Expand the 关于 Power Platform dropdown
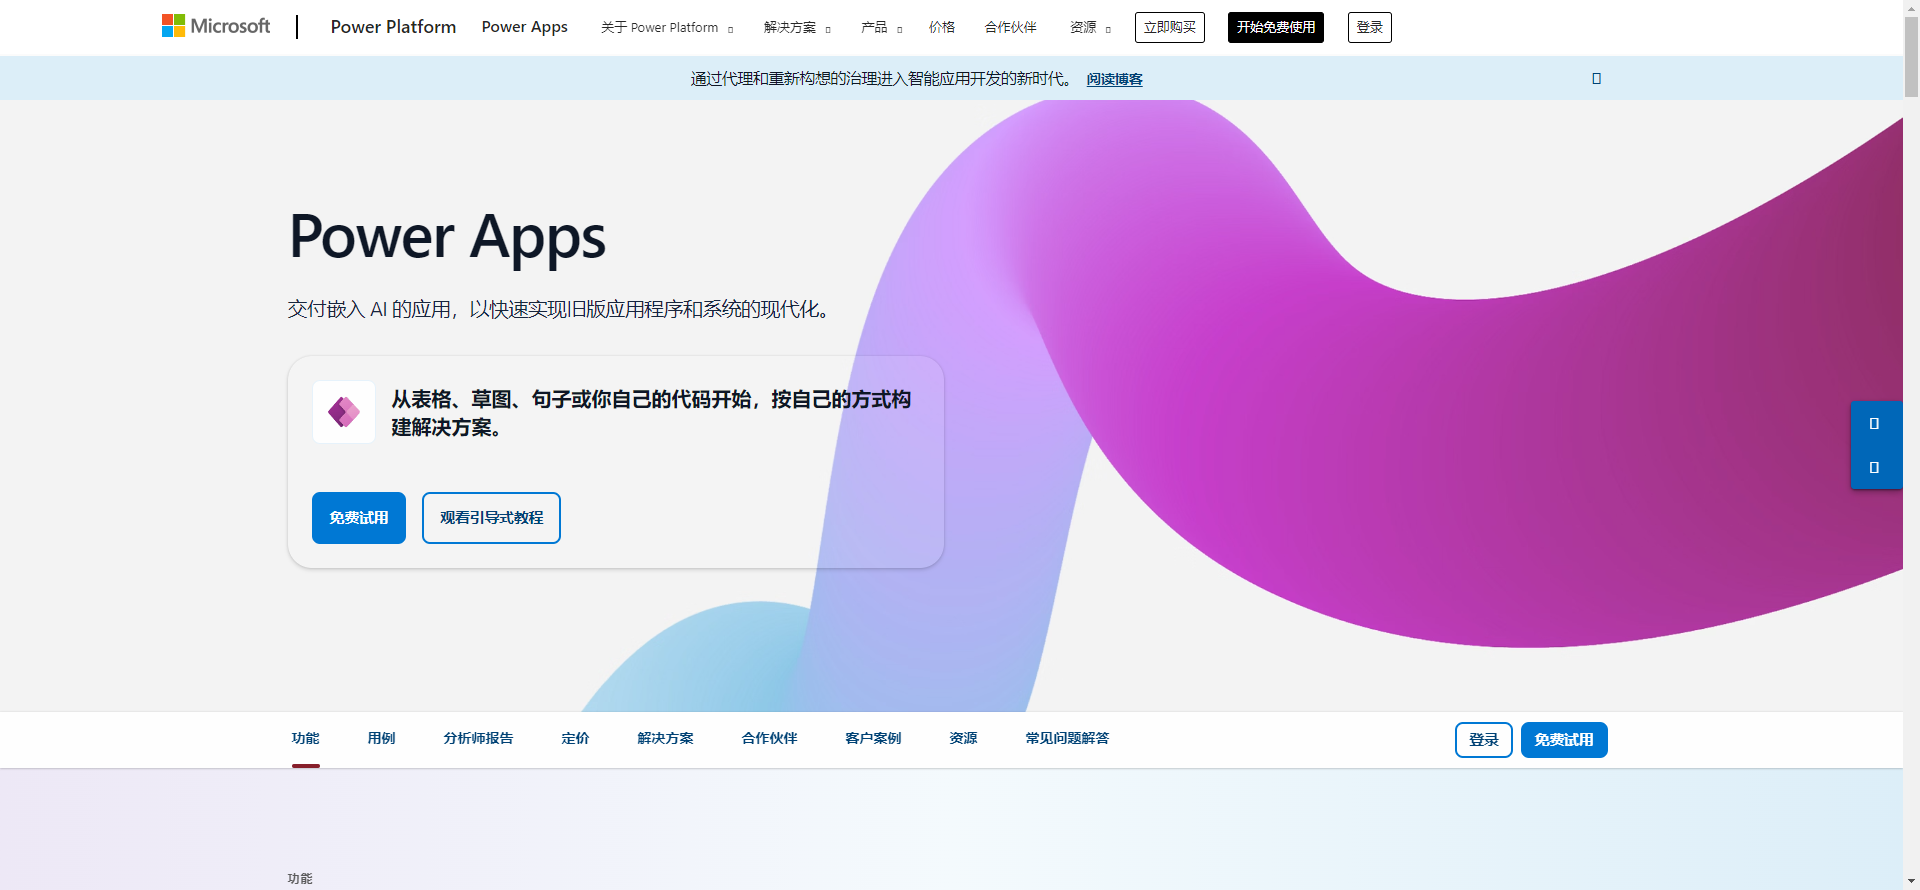Viewport: 1920px width, 890px height. click(666, 28)
